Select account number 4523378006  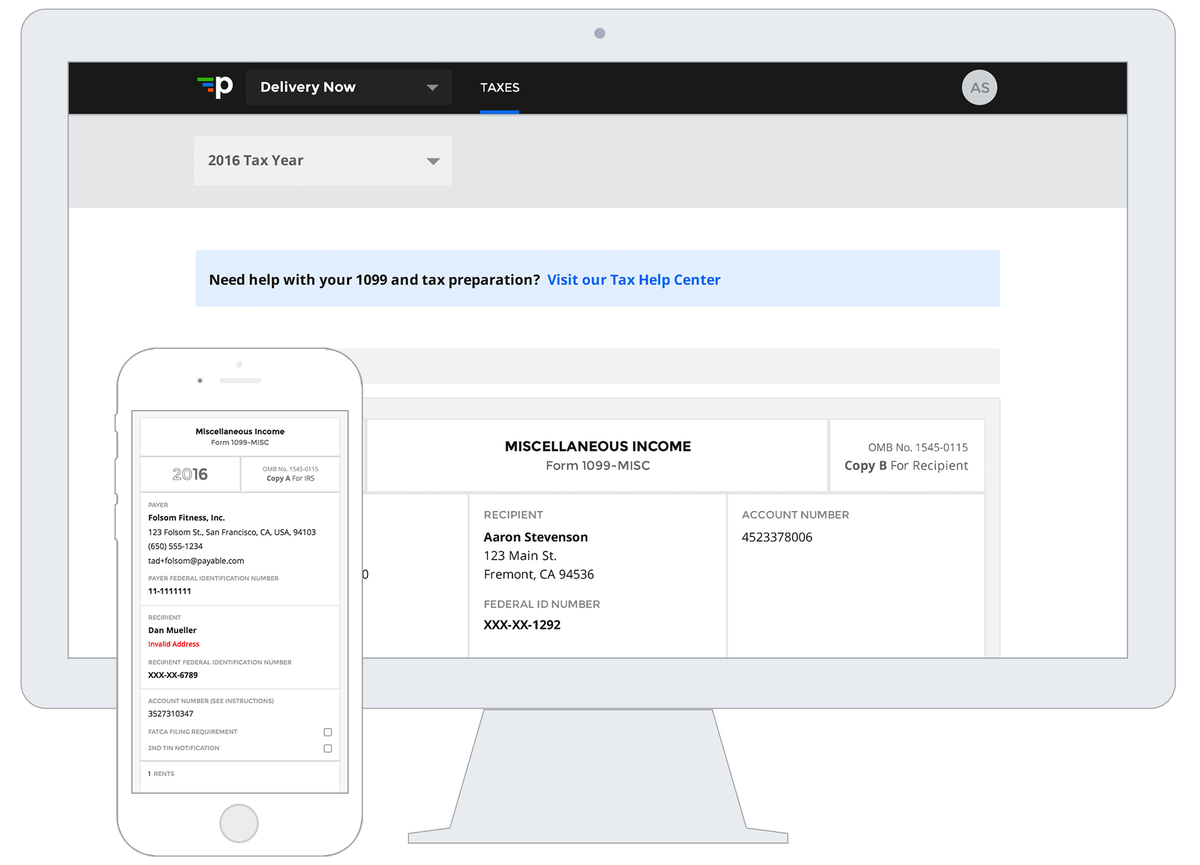[777, 537]
